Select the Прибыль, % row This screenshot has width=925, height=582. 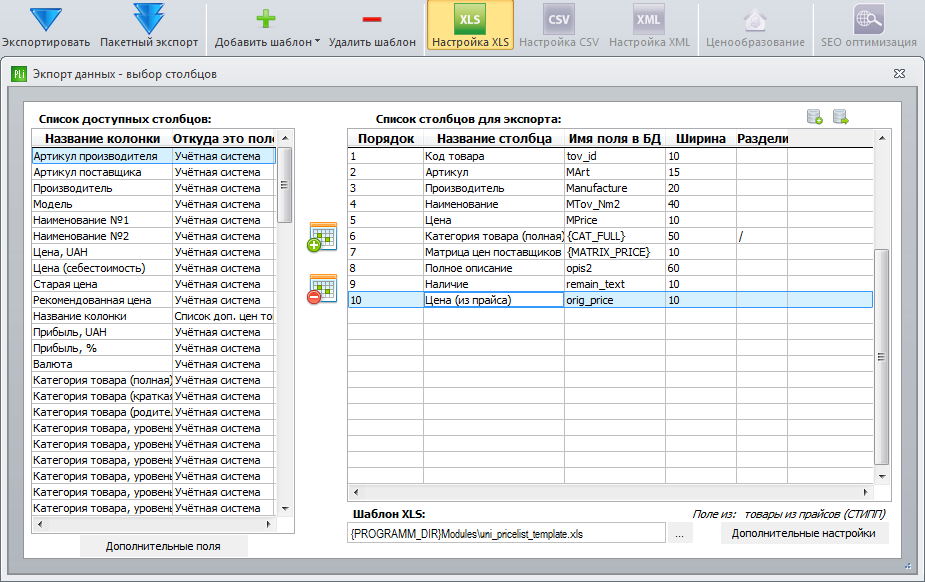(x=153, y=348)
